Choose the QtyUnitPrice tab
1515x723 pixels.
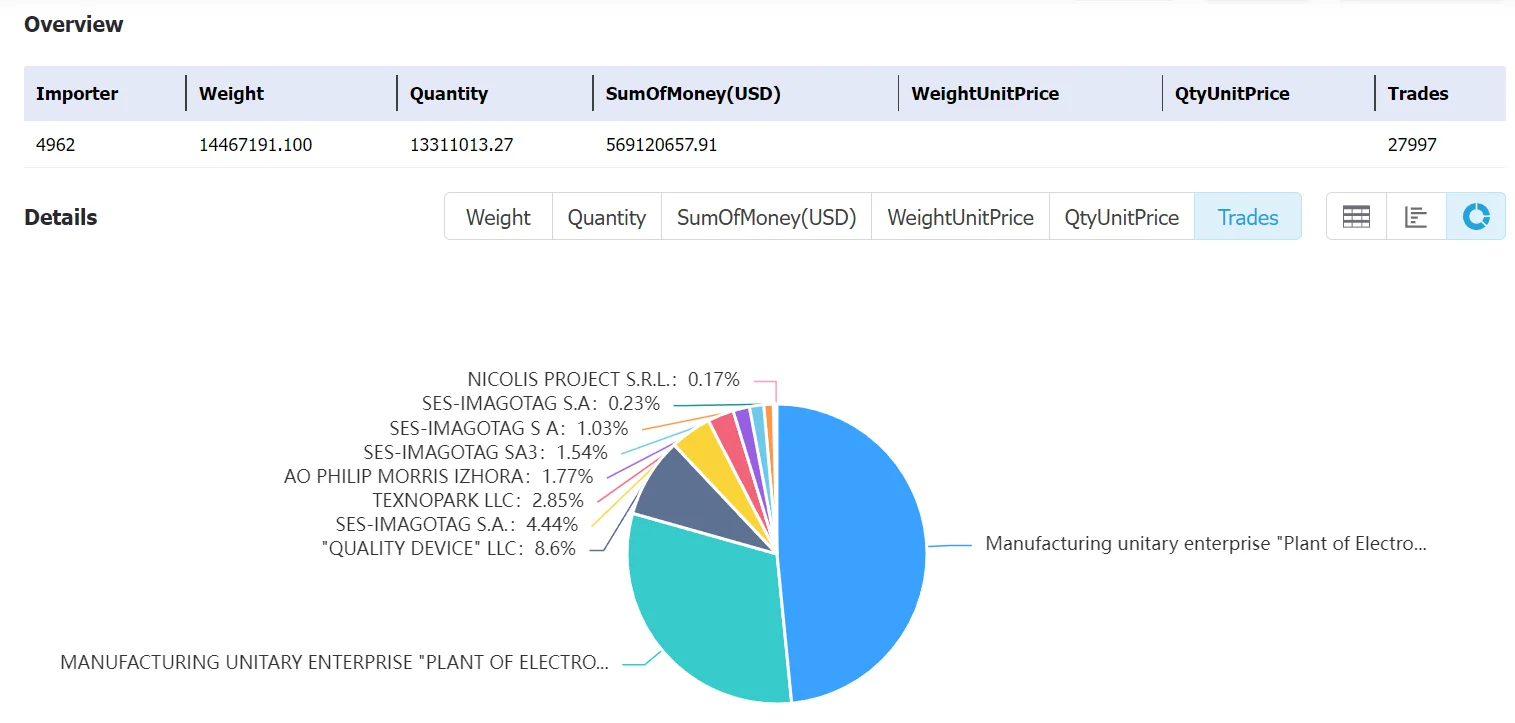coord(1122,217)
